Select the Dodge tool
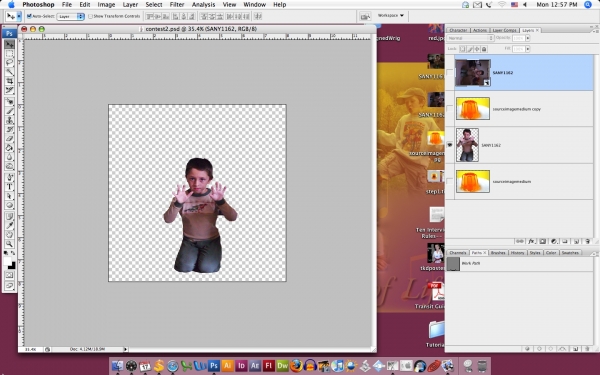The width and height of the screenshot is (600, 375). pyautogui.click(x=9, y=166)
